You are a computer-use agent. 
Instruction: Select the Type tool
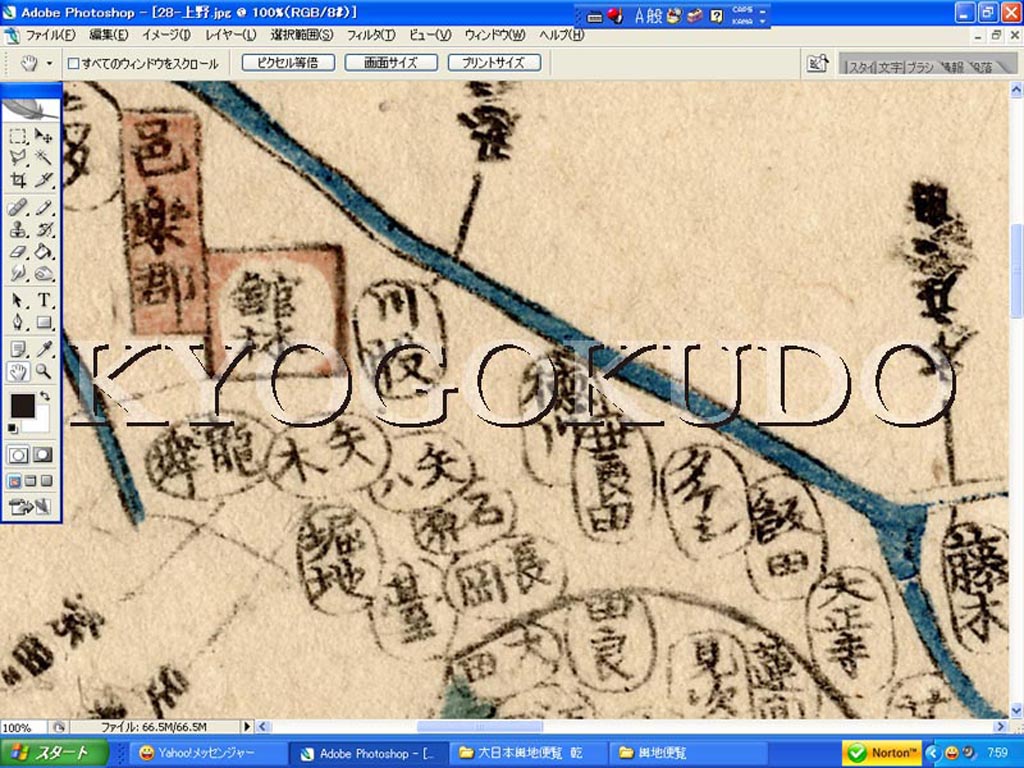(x=44, y=300)
